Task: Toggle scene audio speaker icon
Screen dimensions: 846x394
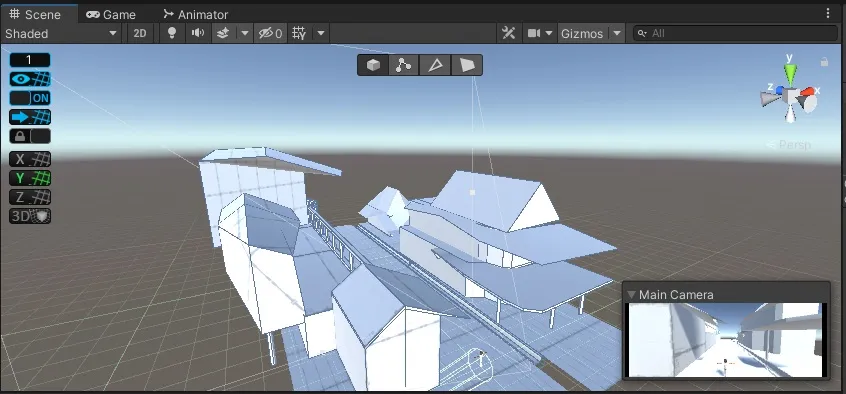Action: 198,33
